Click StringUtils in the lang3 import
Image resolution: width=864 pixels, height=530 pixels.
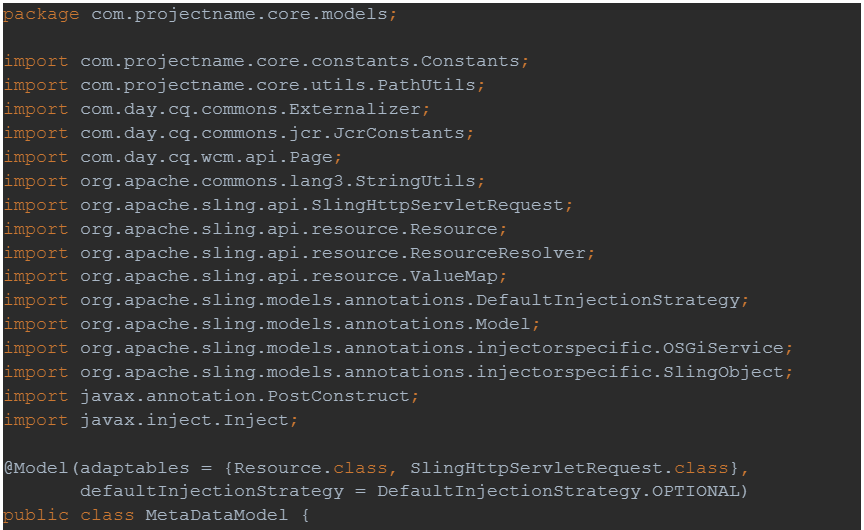click(x=415, y=181)
